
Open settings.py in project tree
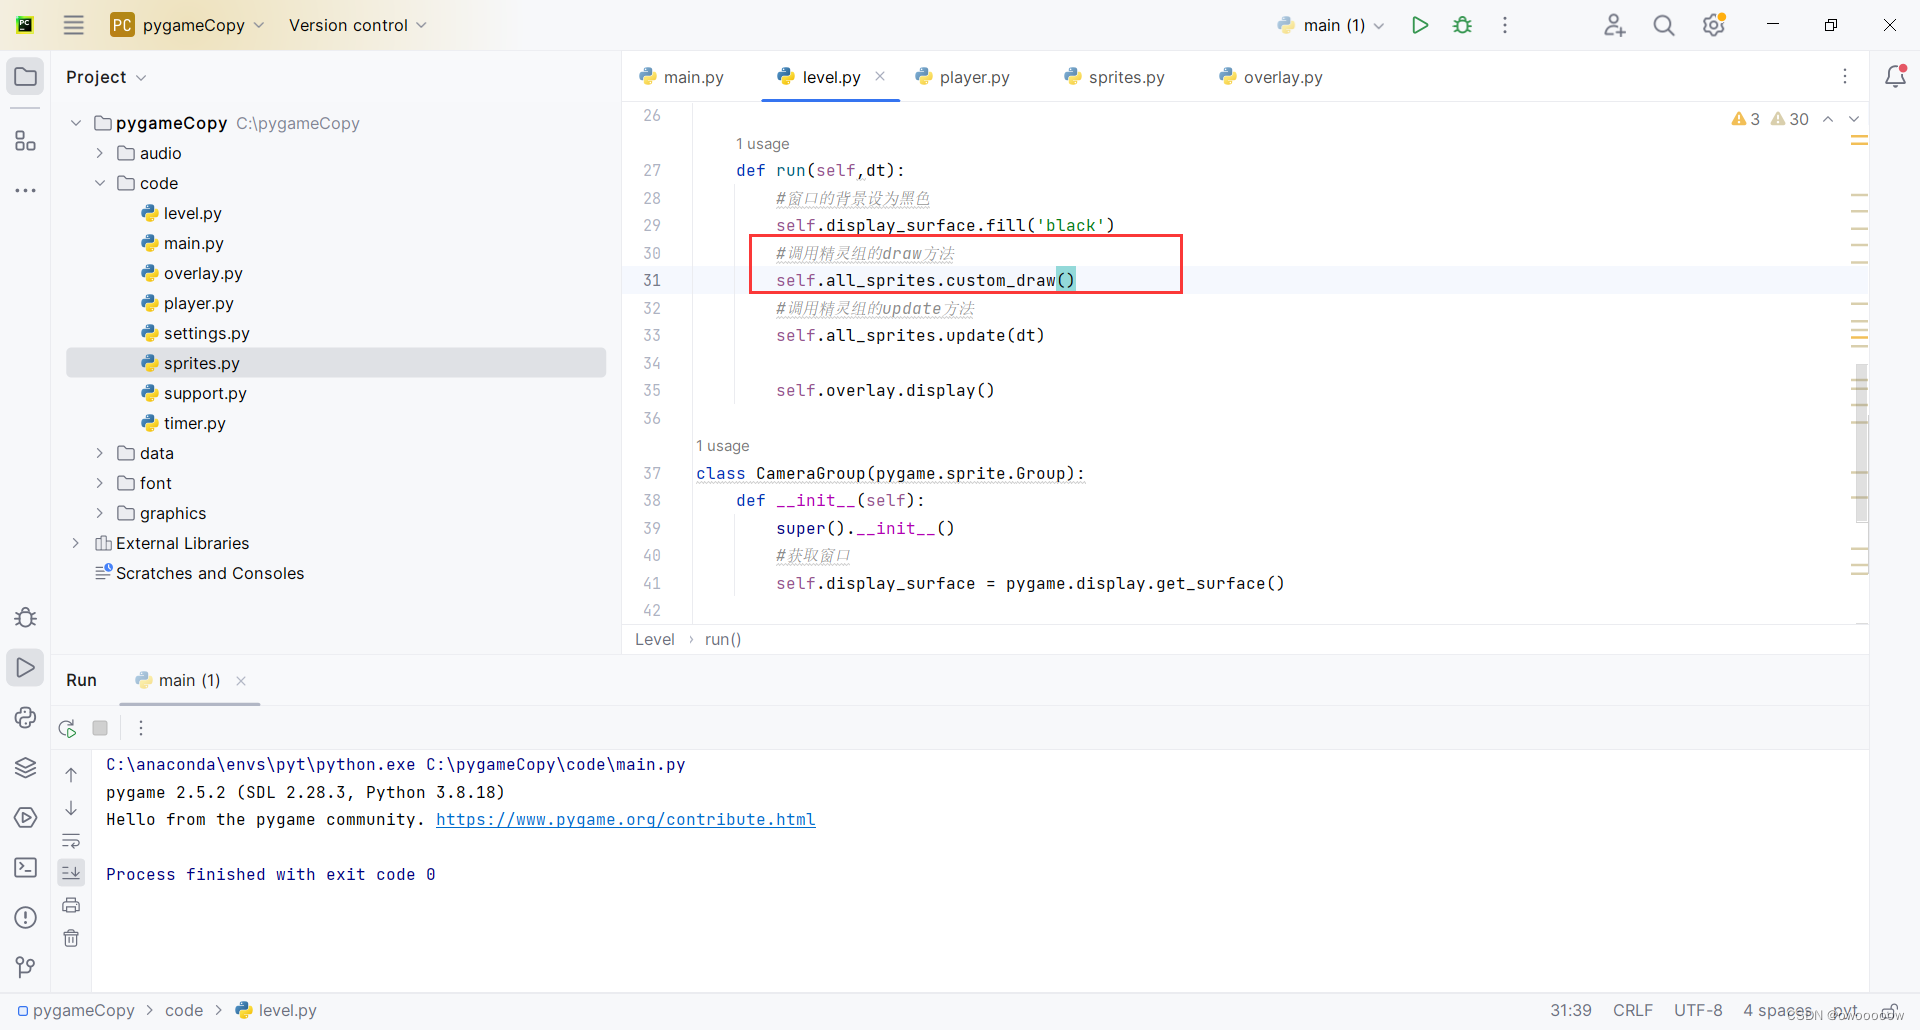click(x=206, y=333)
